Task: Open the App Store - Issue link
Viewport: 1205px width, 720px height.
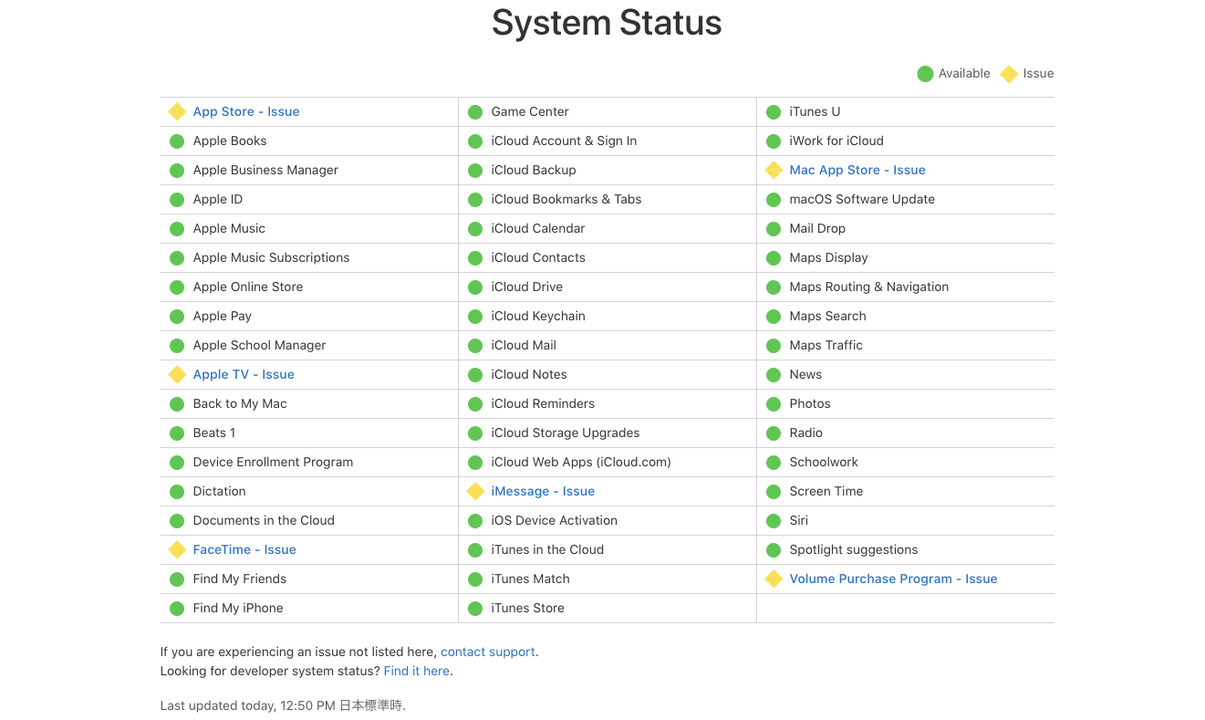Action: coord(246,111)
